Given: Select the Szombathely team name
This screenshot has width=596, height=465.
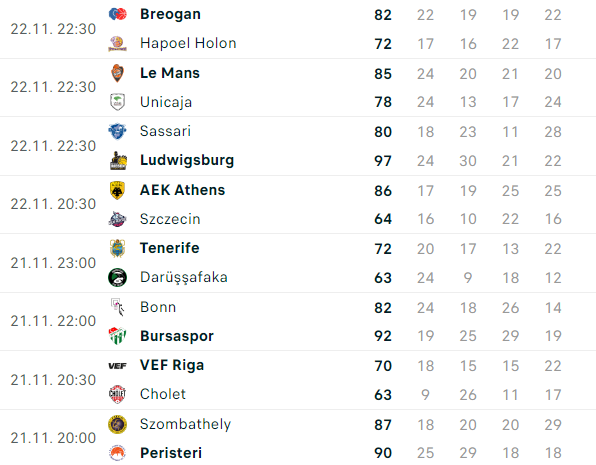Looking at the screenshot, I should [185, 424].
